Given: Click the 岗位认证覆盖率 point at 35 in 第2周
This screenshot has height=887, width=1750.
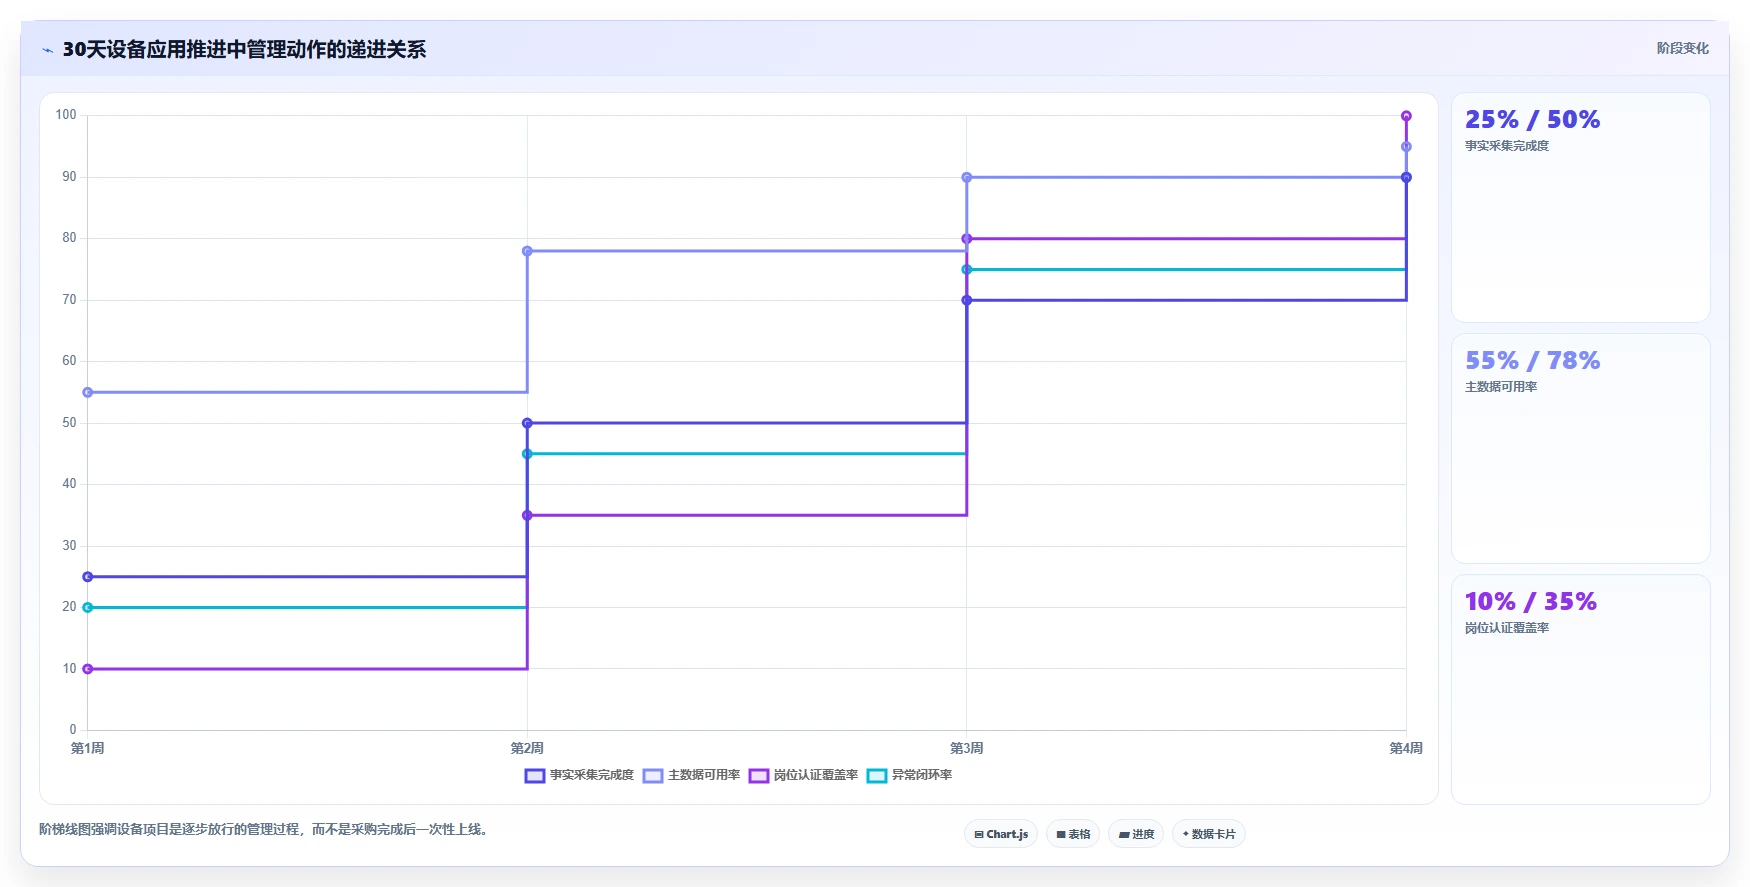Looking at the screenshot, I should [527, 515].
